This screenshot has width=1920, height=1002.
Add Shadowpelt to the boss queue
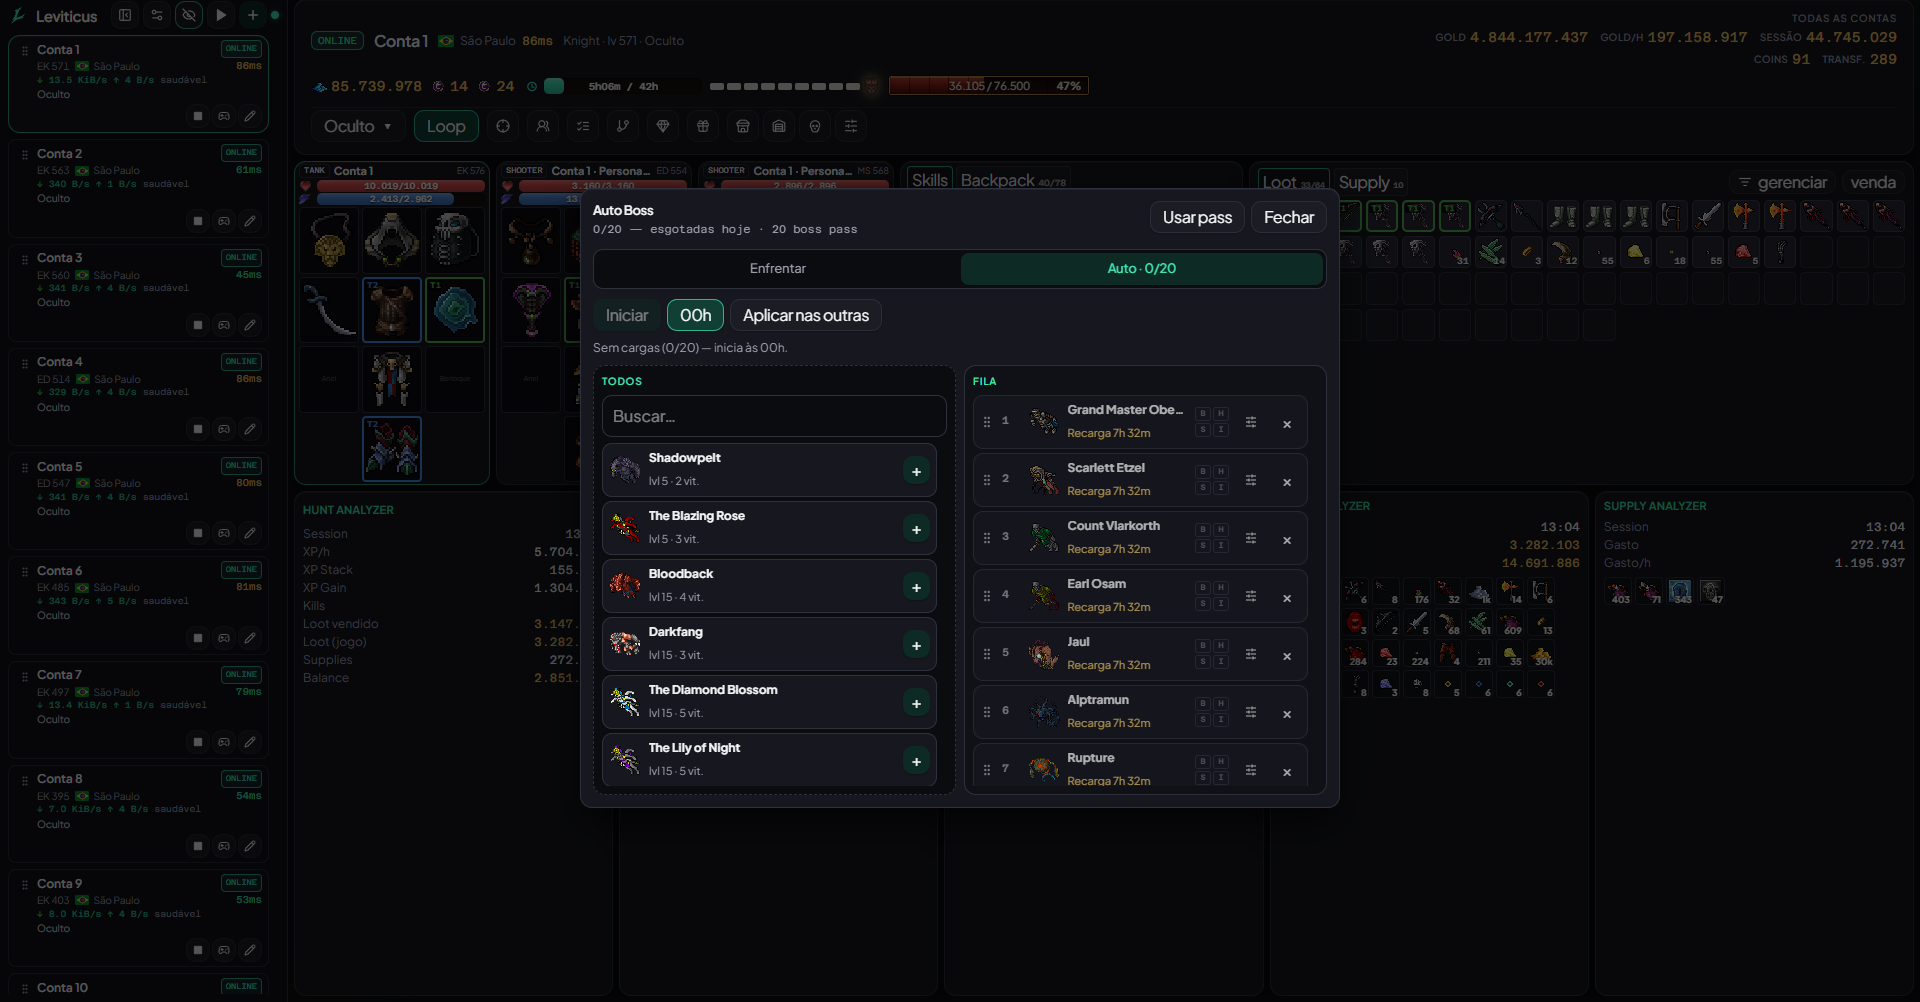916,471
